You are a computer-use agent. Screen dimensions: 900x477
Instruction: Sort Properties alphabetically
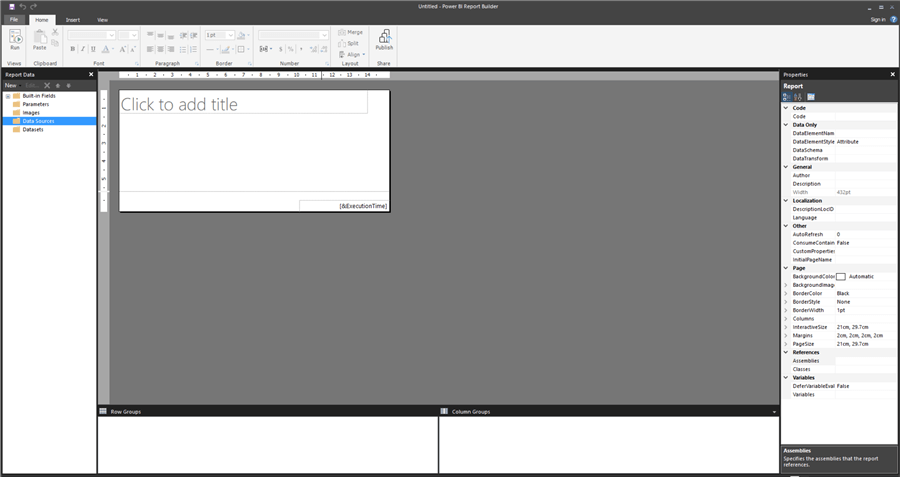pyautogui.click(x=798, y=97)
